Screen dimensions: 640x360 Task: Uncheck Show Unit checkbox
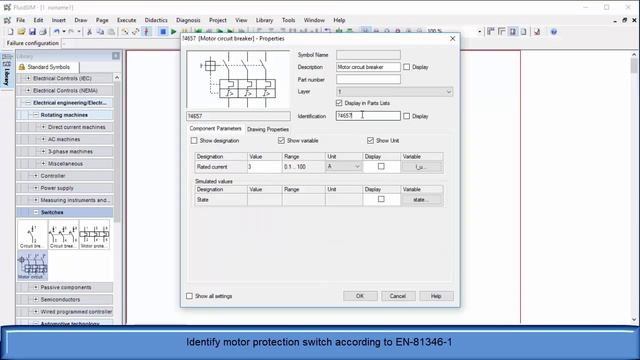point(370,140)
